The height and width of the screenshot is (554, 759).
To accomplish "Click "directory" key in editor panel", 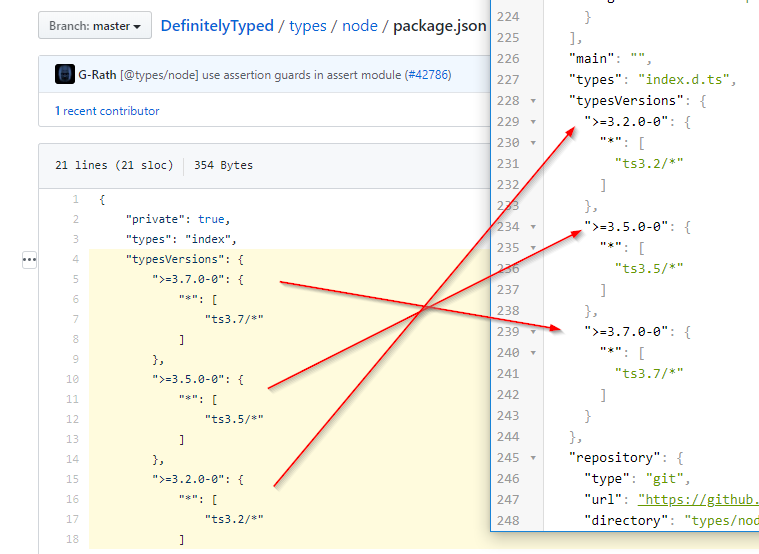I will pyautogui.click(x=626, y=521).
